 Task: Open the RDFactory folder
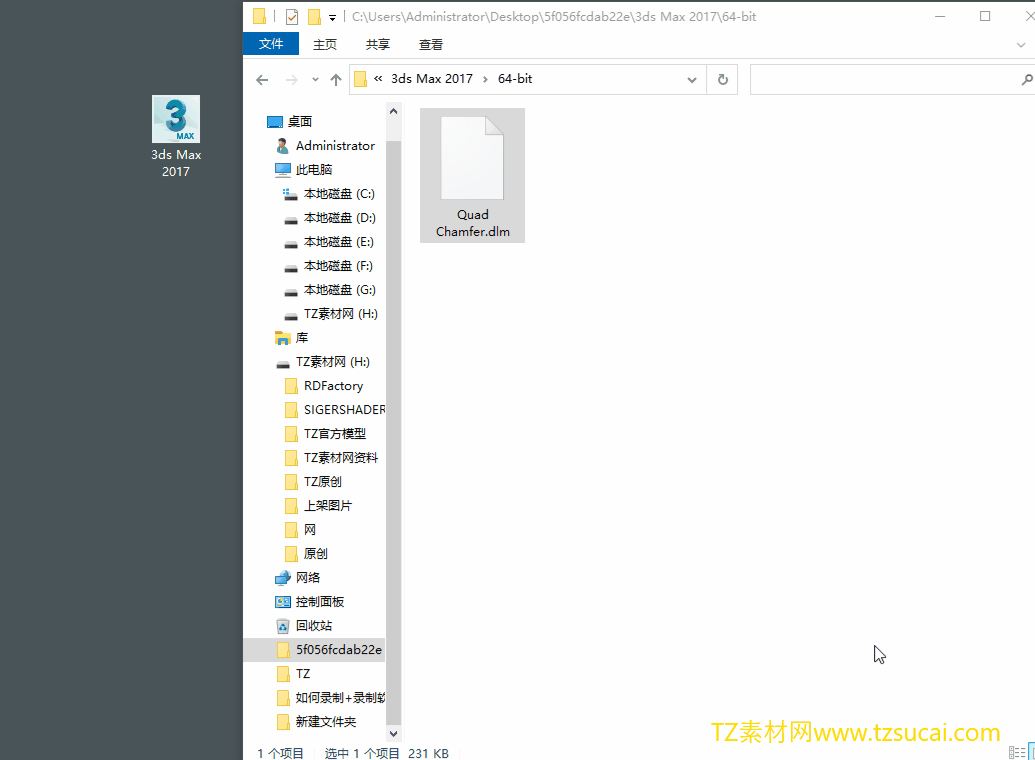point(333,386)
